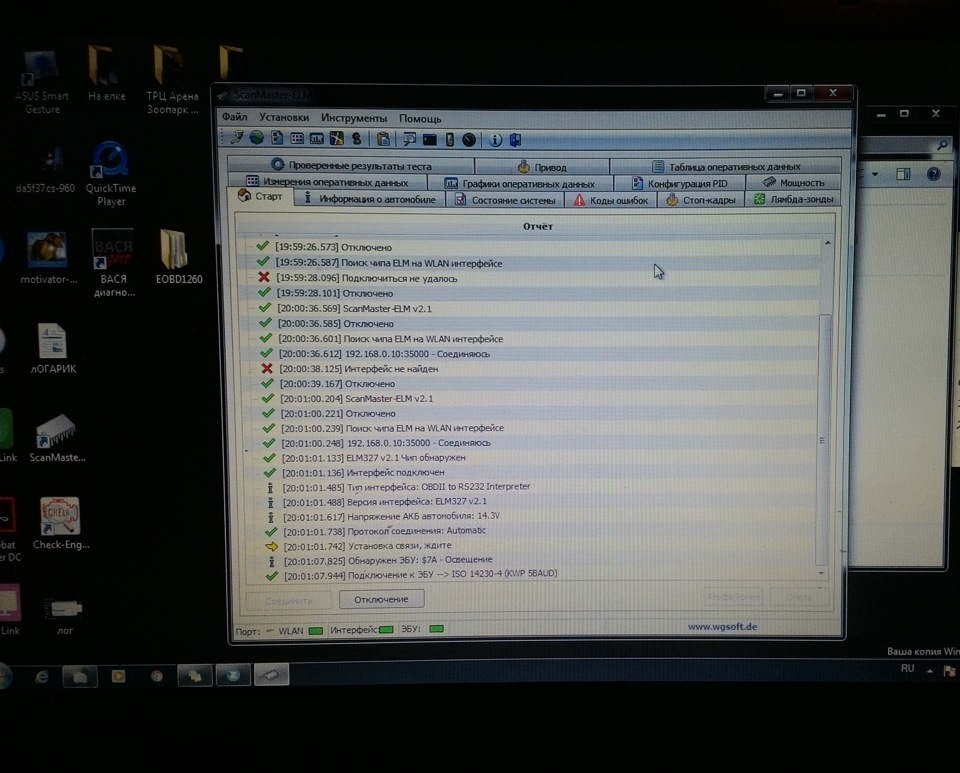The width and height of the screenshot is (960, 773).
Task: Open the лОГАРИК desktop file
Action: [53, 348]
